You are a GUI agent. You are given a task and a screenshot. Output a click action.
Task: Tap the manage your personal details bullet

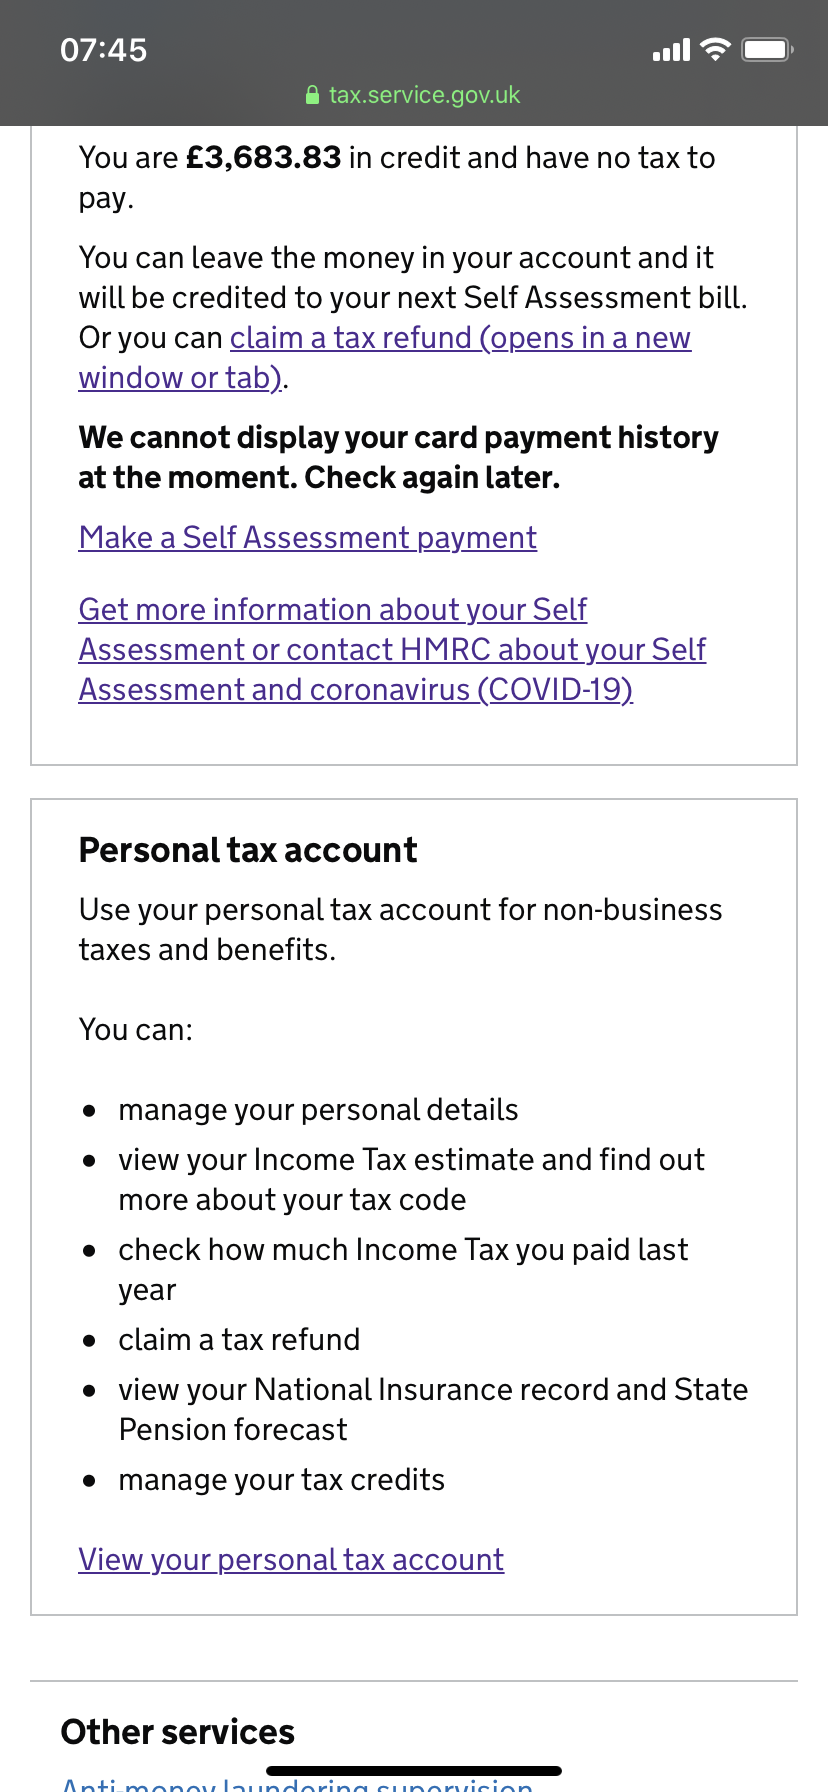click(318, 1110)
